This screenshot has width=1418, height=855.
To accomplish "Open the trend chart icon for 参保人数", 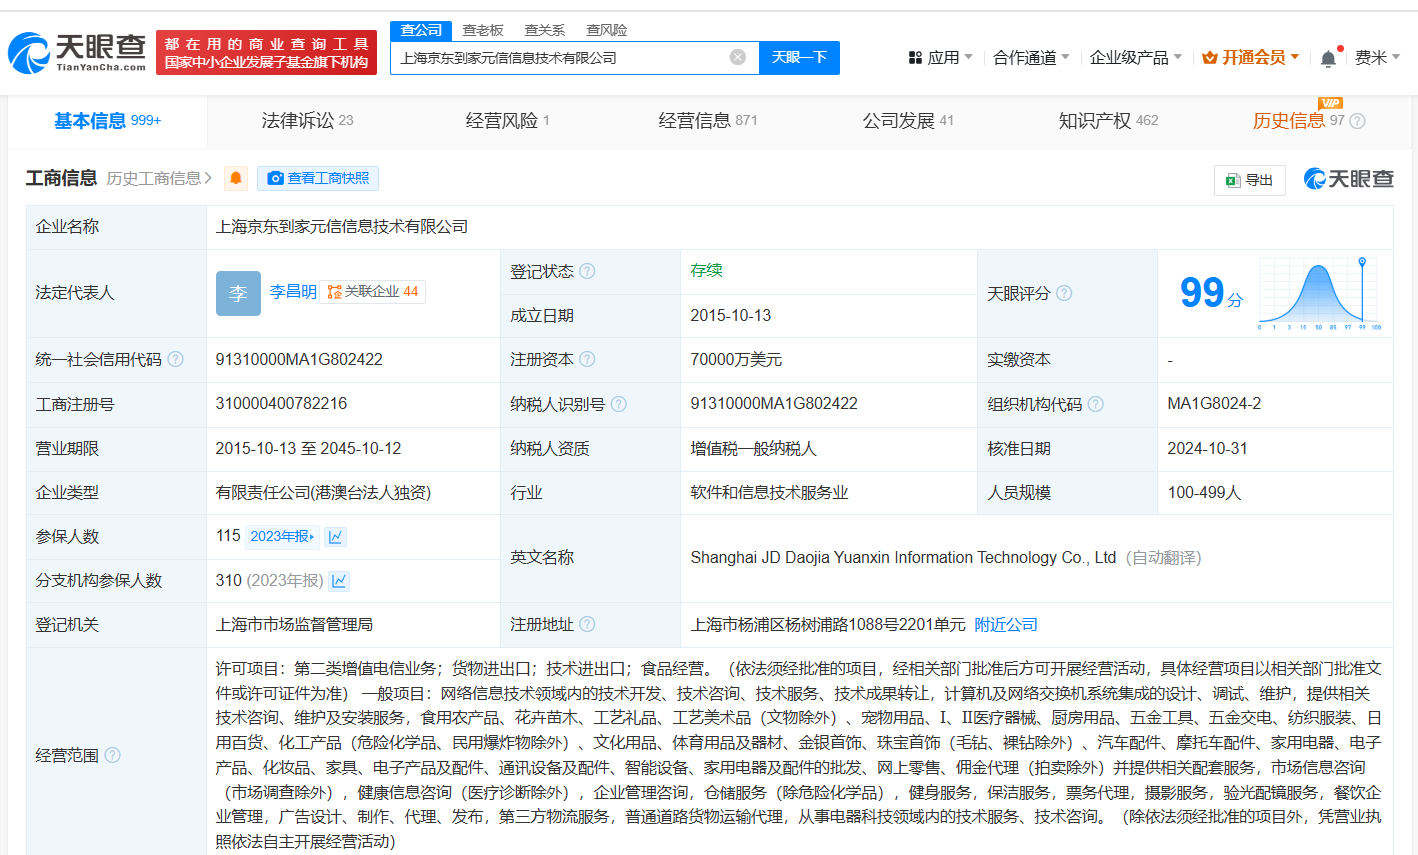I will (x=336, y=537).
